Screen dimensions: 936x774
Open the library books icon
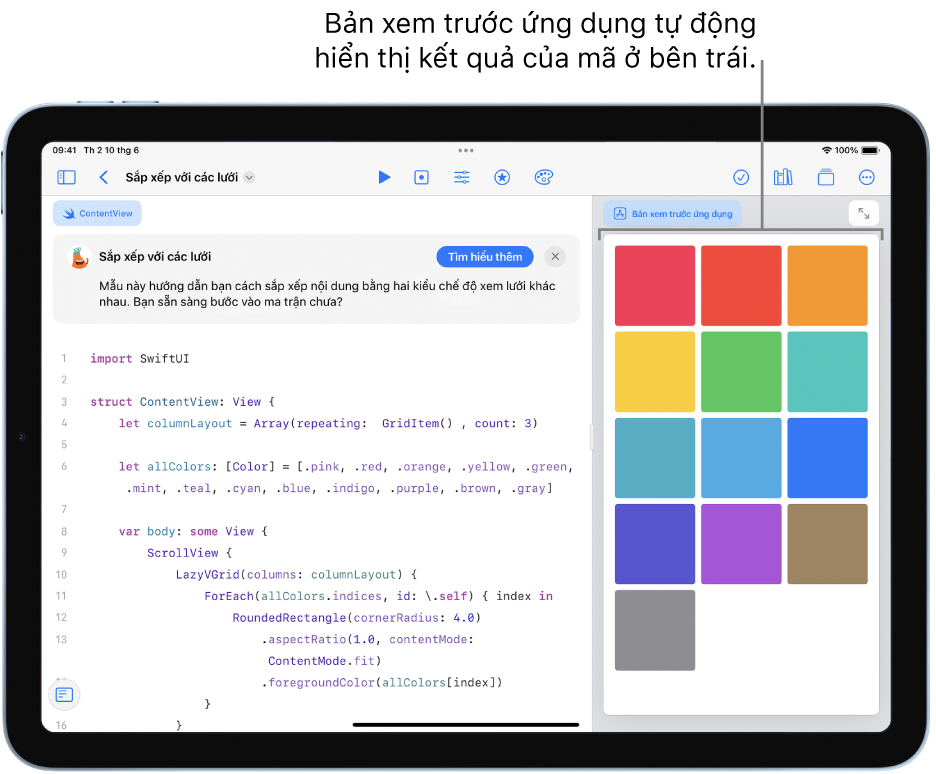[783, 177]
